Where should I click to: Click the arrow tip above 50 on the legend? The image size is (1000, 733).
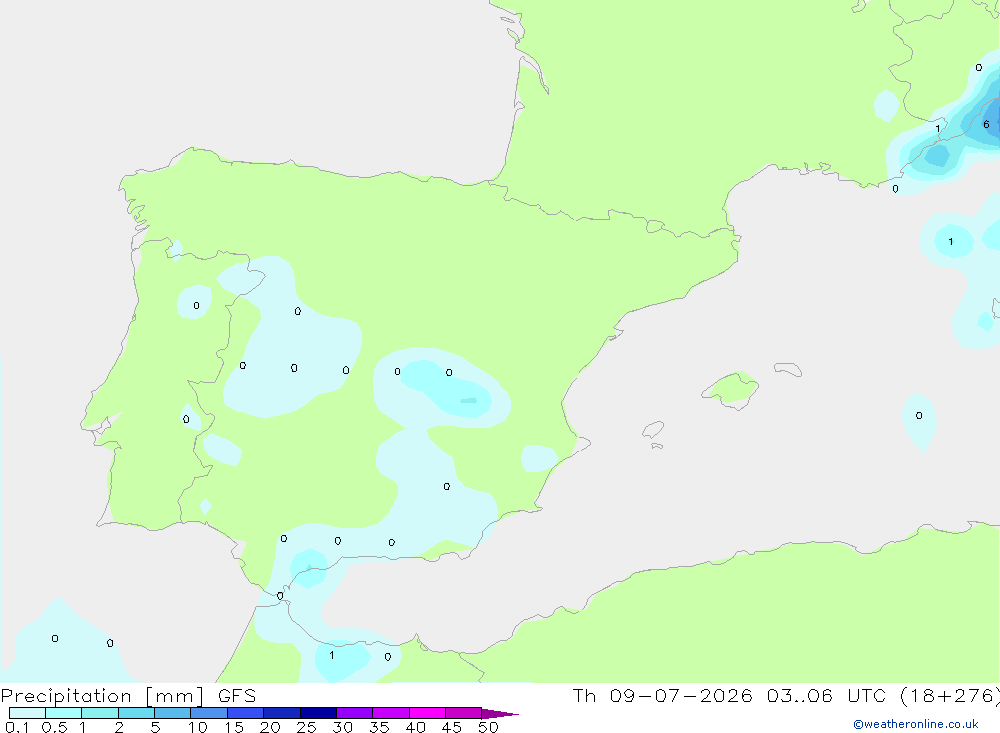[x=499, y=714]
